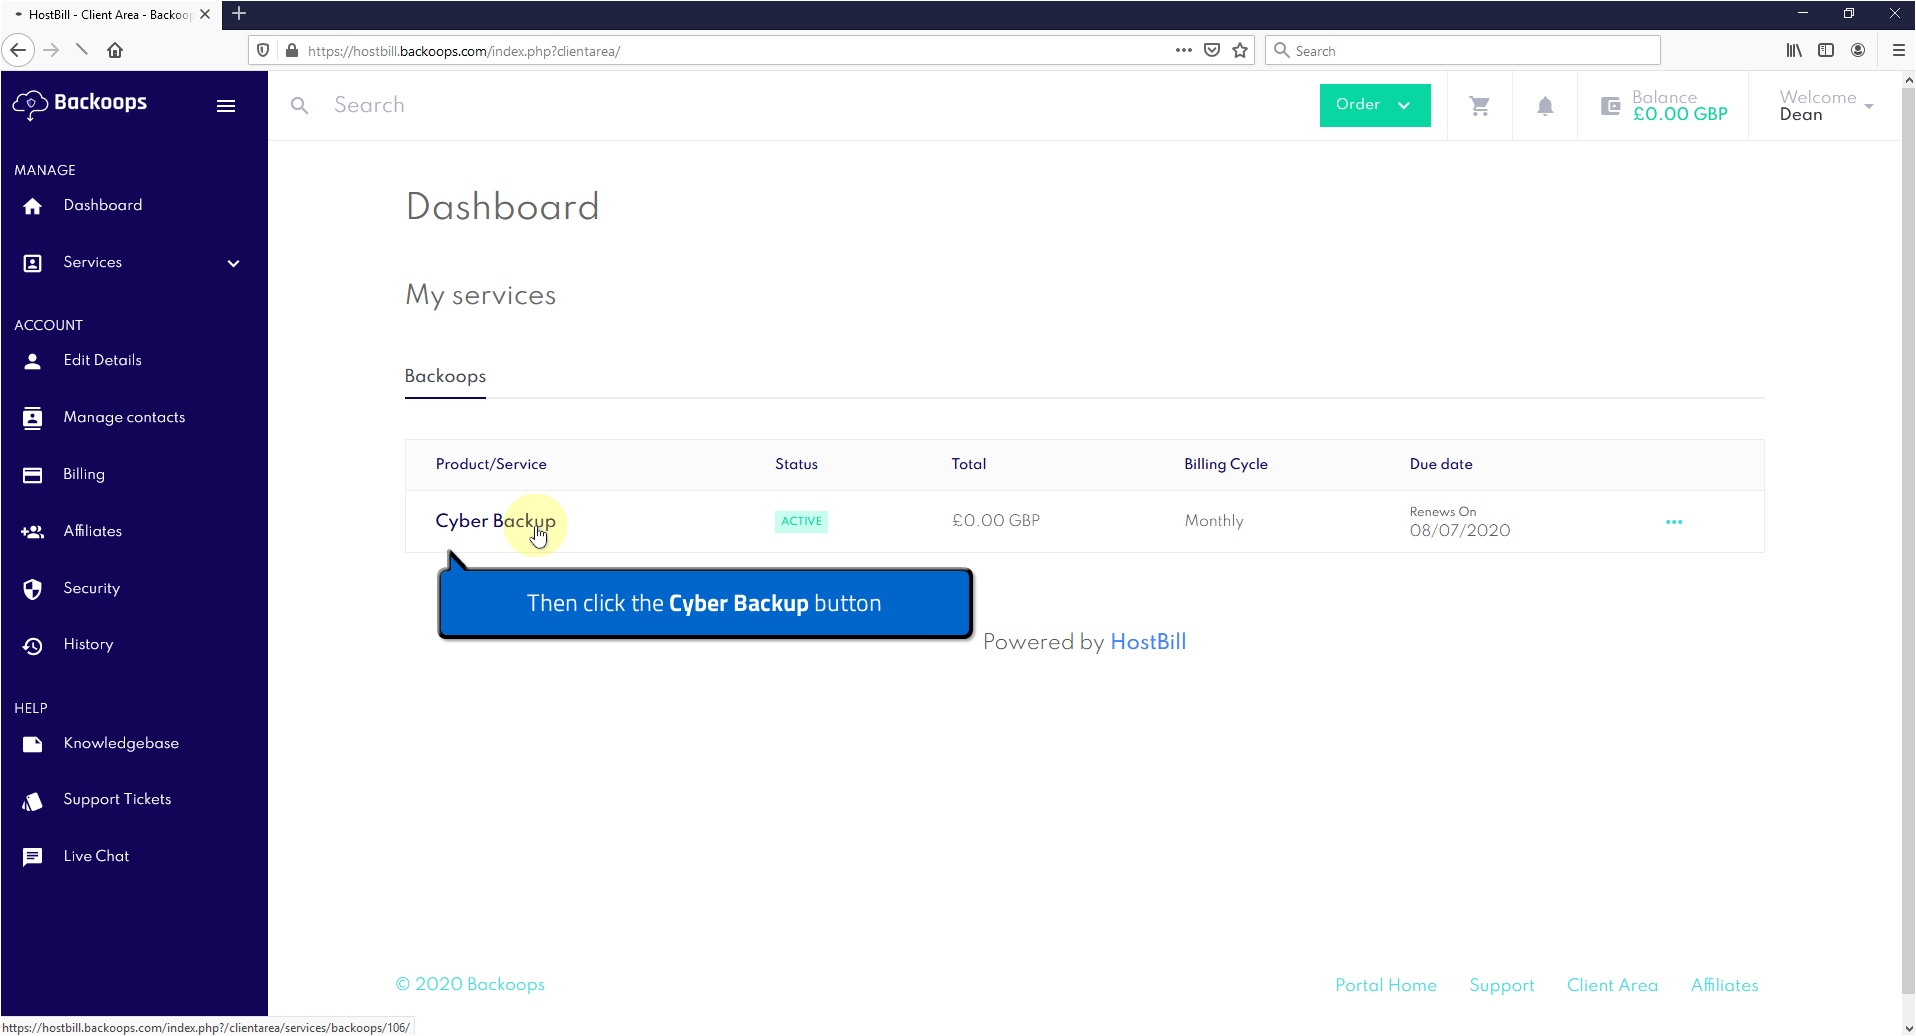
Task: Click the Firefox Search box
Action: [1463, 50]
